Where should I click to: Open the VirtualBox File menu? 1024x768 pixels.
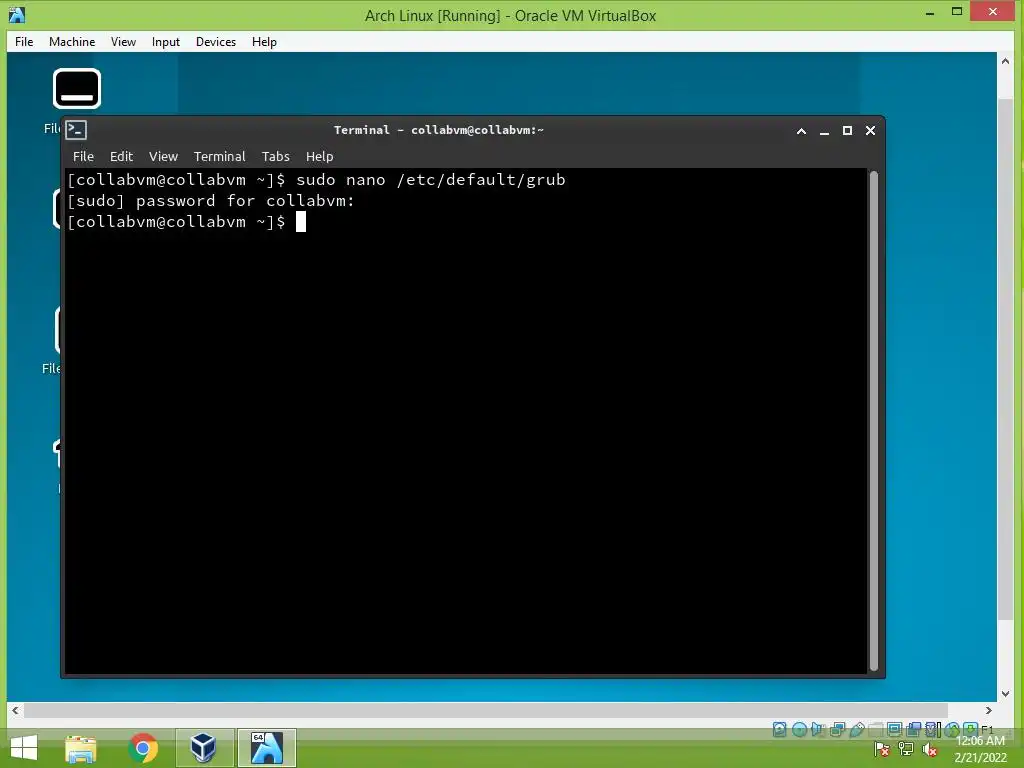pyautogui.click(x=24, y=42)
